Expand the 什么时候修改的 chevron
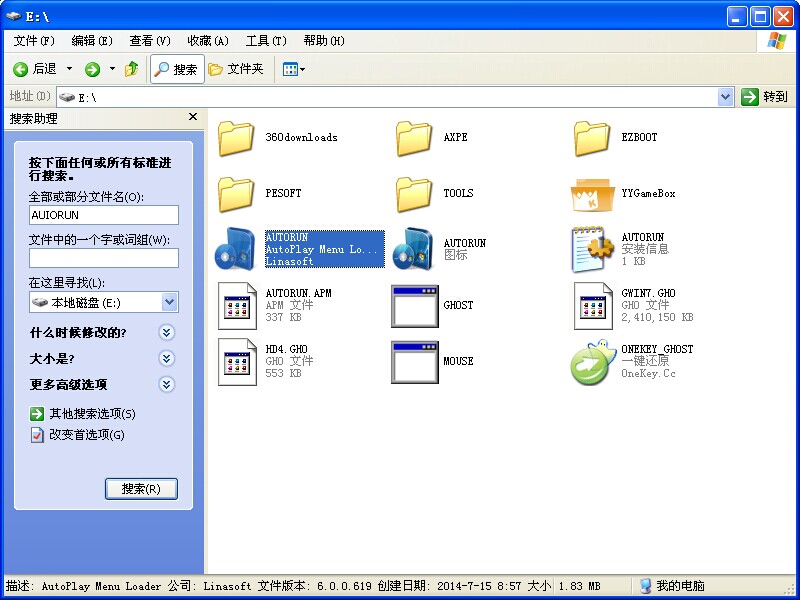Image resolution: width=800 pixels, height=600 pixels. click(x=167, y=332)
